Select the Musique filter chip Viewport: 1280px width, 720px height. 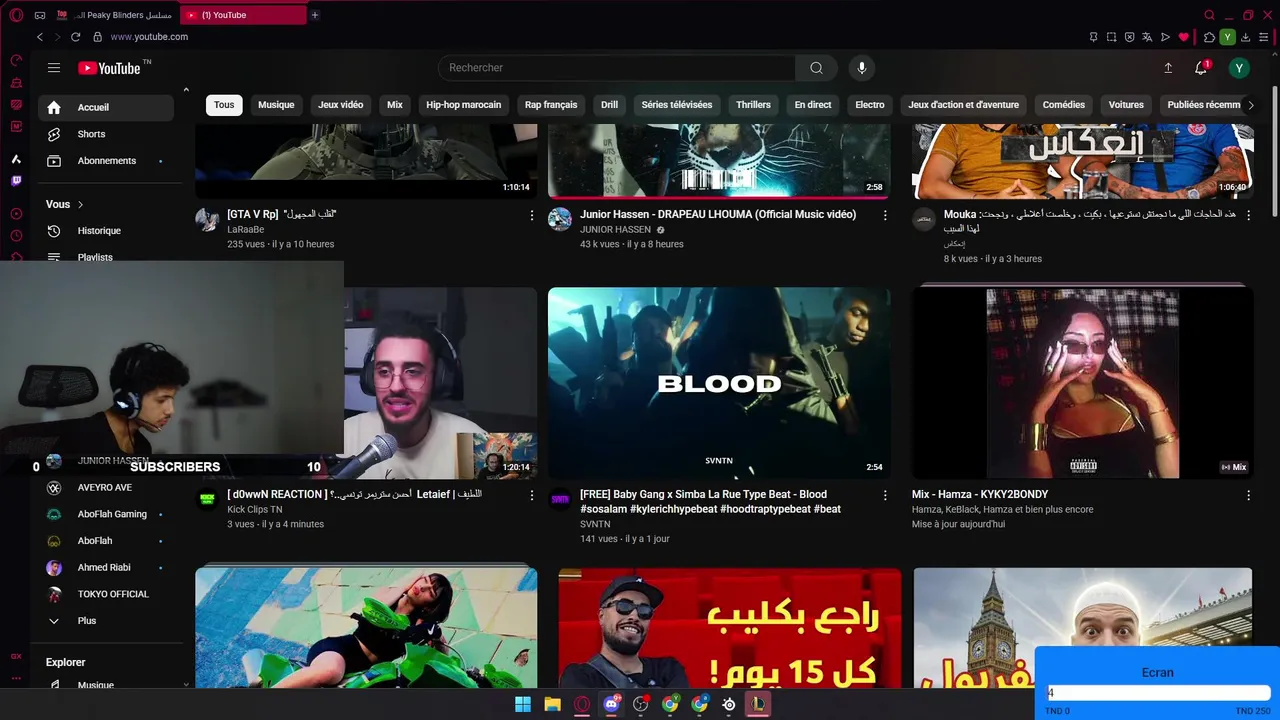pos(276,105)
